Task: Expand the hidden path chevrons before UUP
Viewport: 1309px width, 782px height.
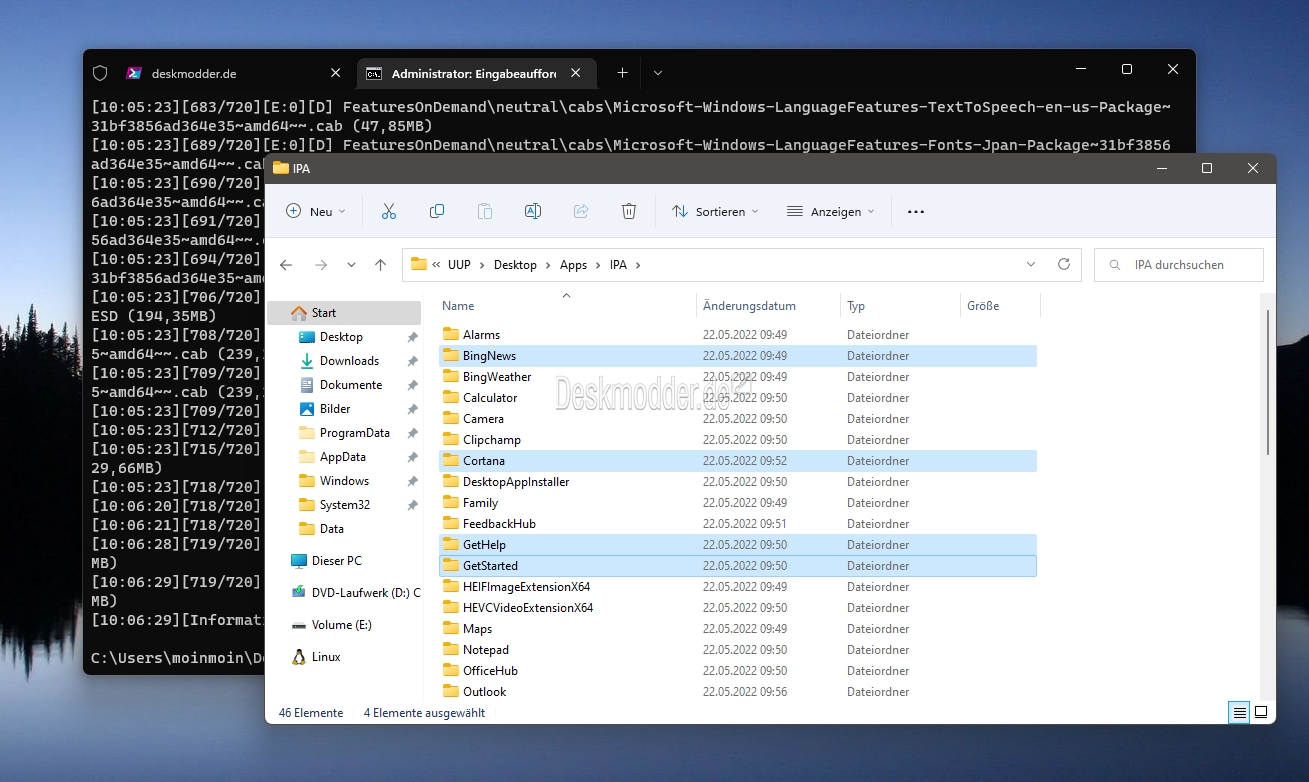Action: (x=437, y=265)
